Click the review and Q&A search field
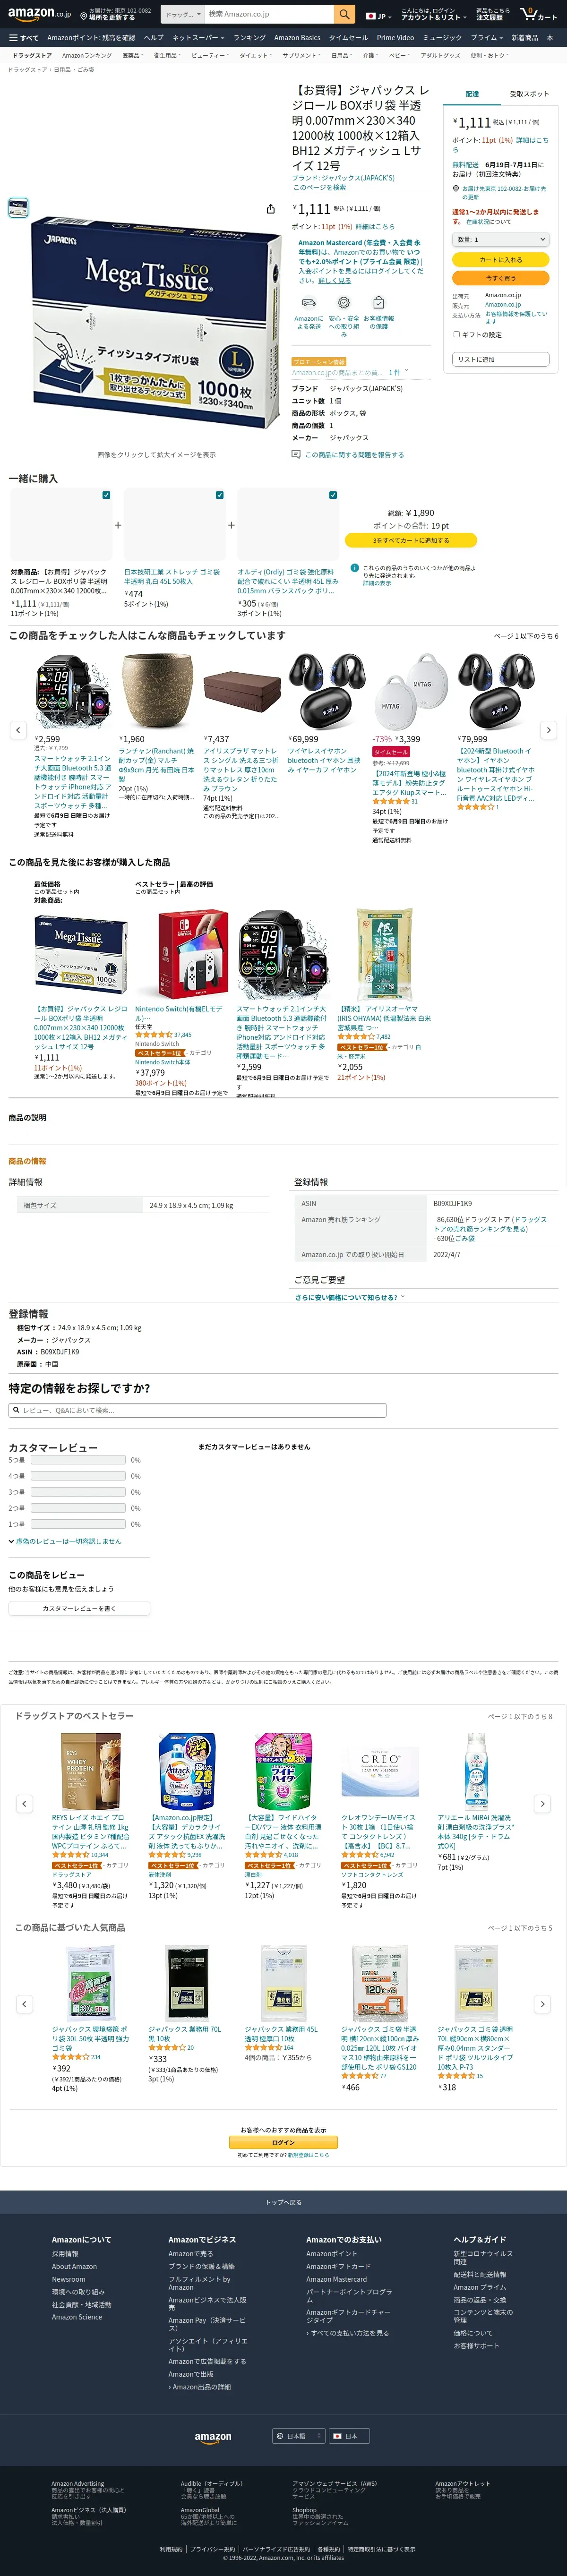This screenshot has width=567, height=2576. [197, 1410]
